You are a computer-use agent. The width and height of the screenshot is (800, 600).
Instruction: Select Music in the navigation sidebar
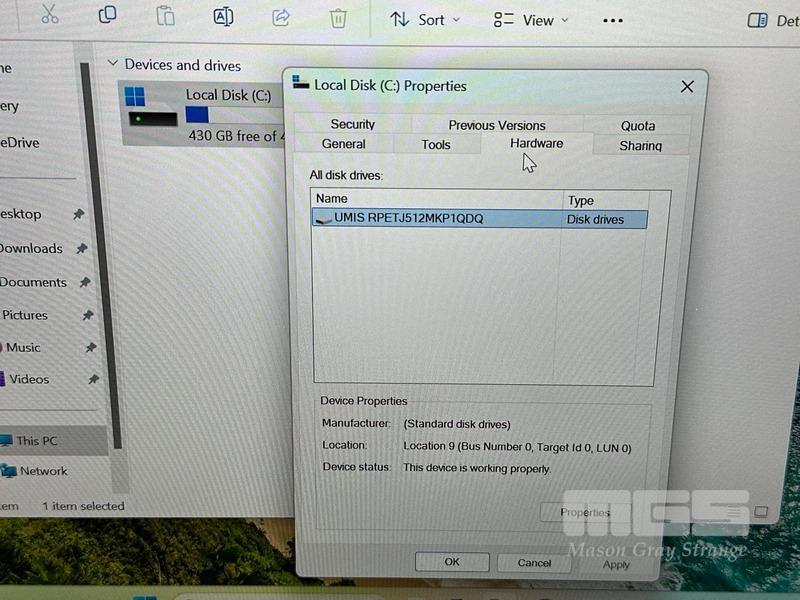coord(24,347)
